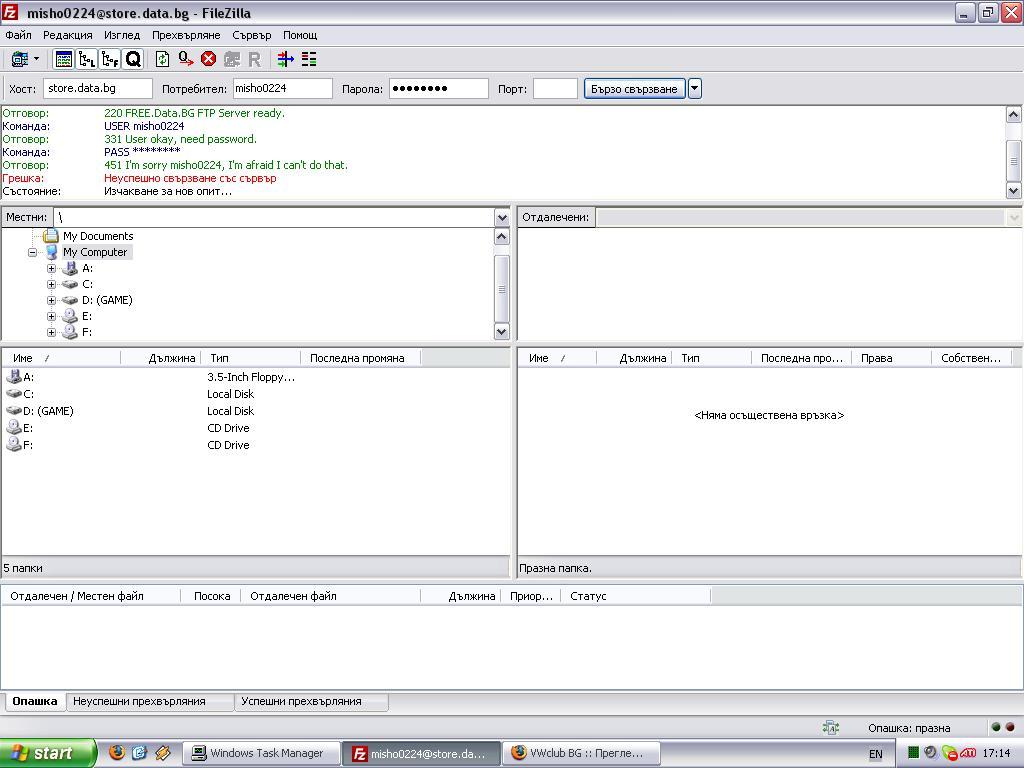
Task: Click the Хост input field
Action: tap(98, 88)
